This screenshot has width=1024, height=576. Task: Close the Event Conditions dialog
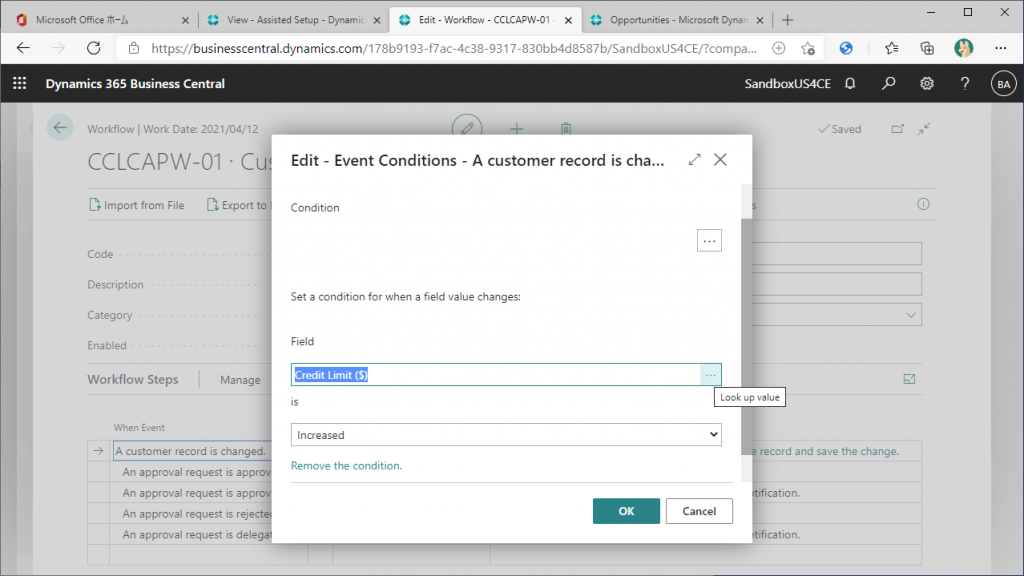pos(720,159)
